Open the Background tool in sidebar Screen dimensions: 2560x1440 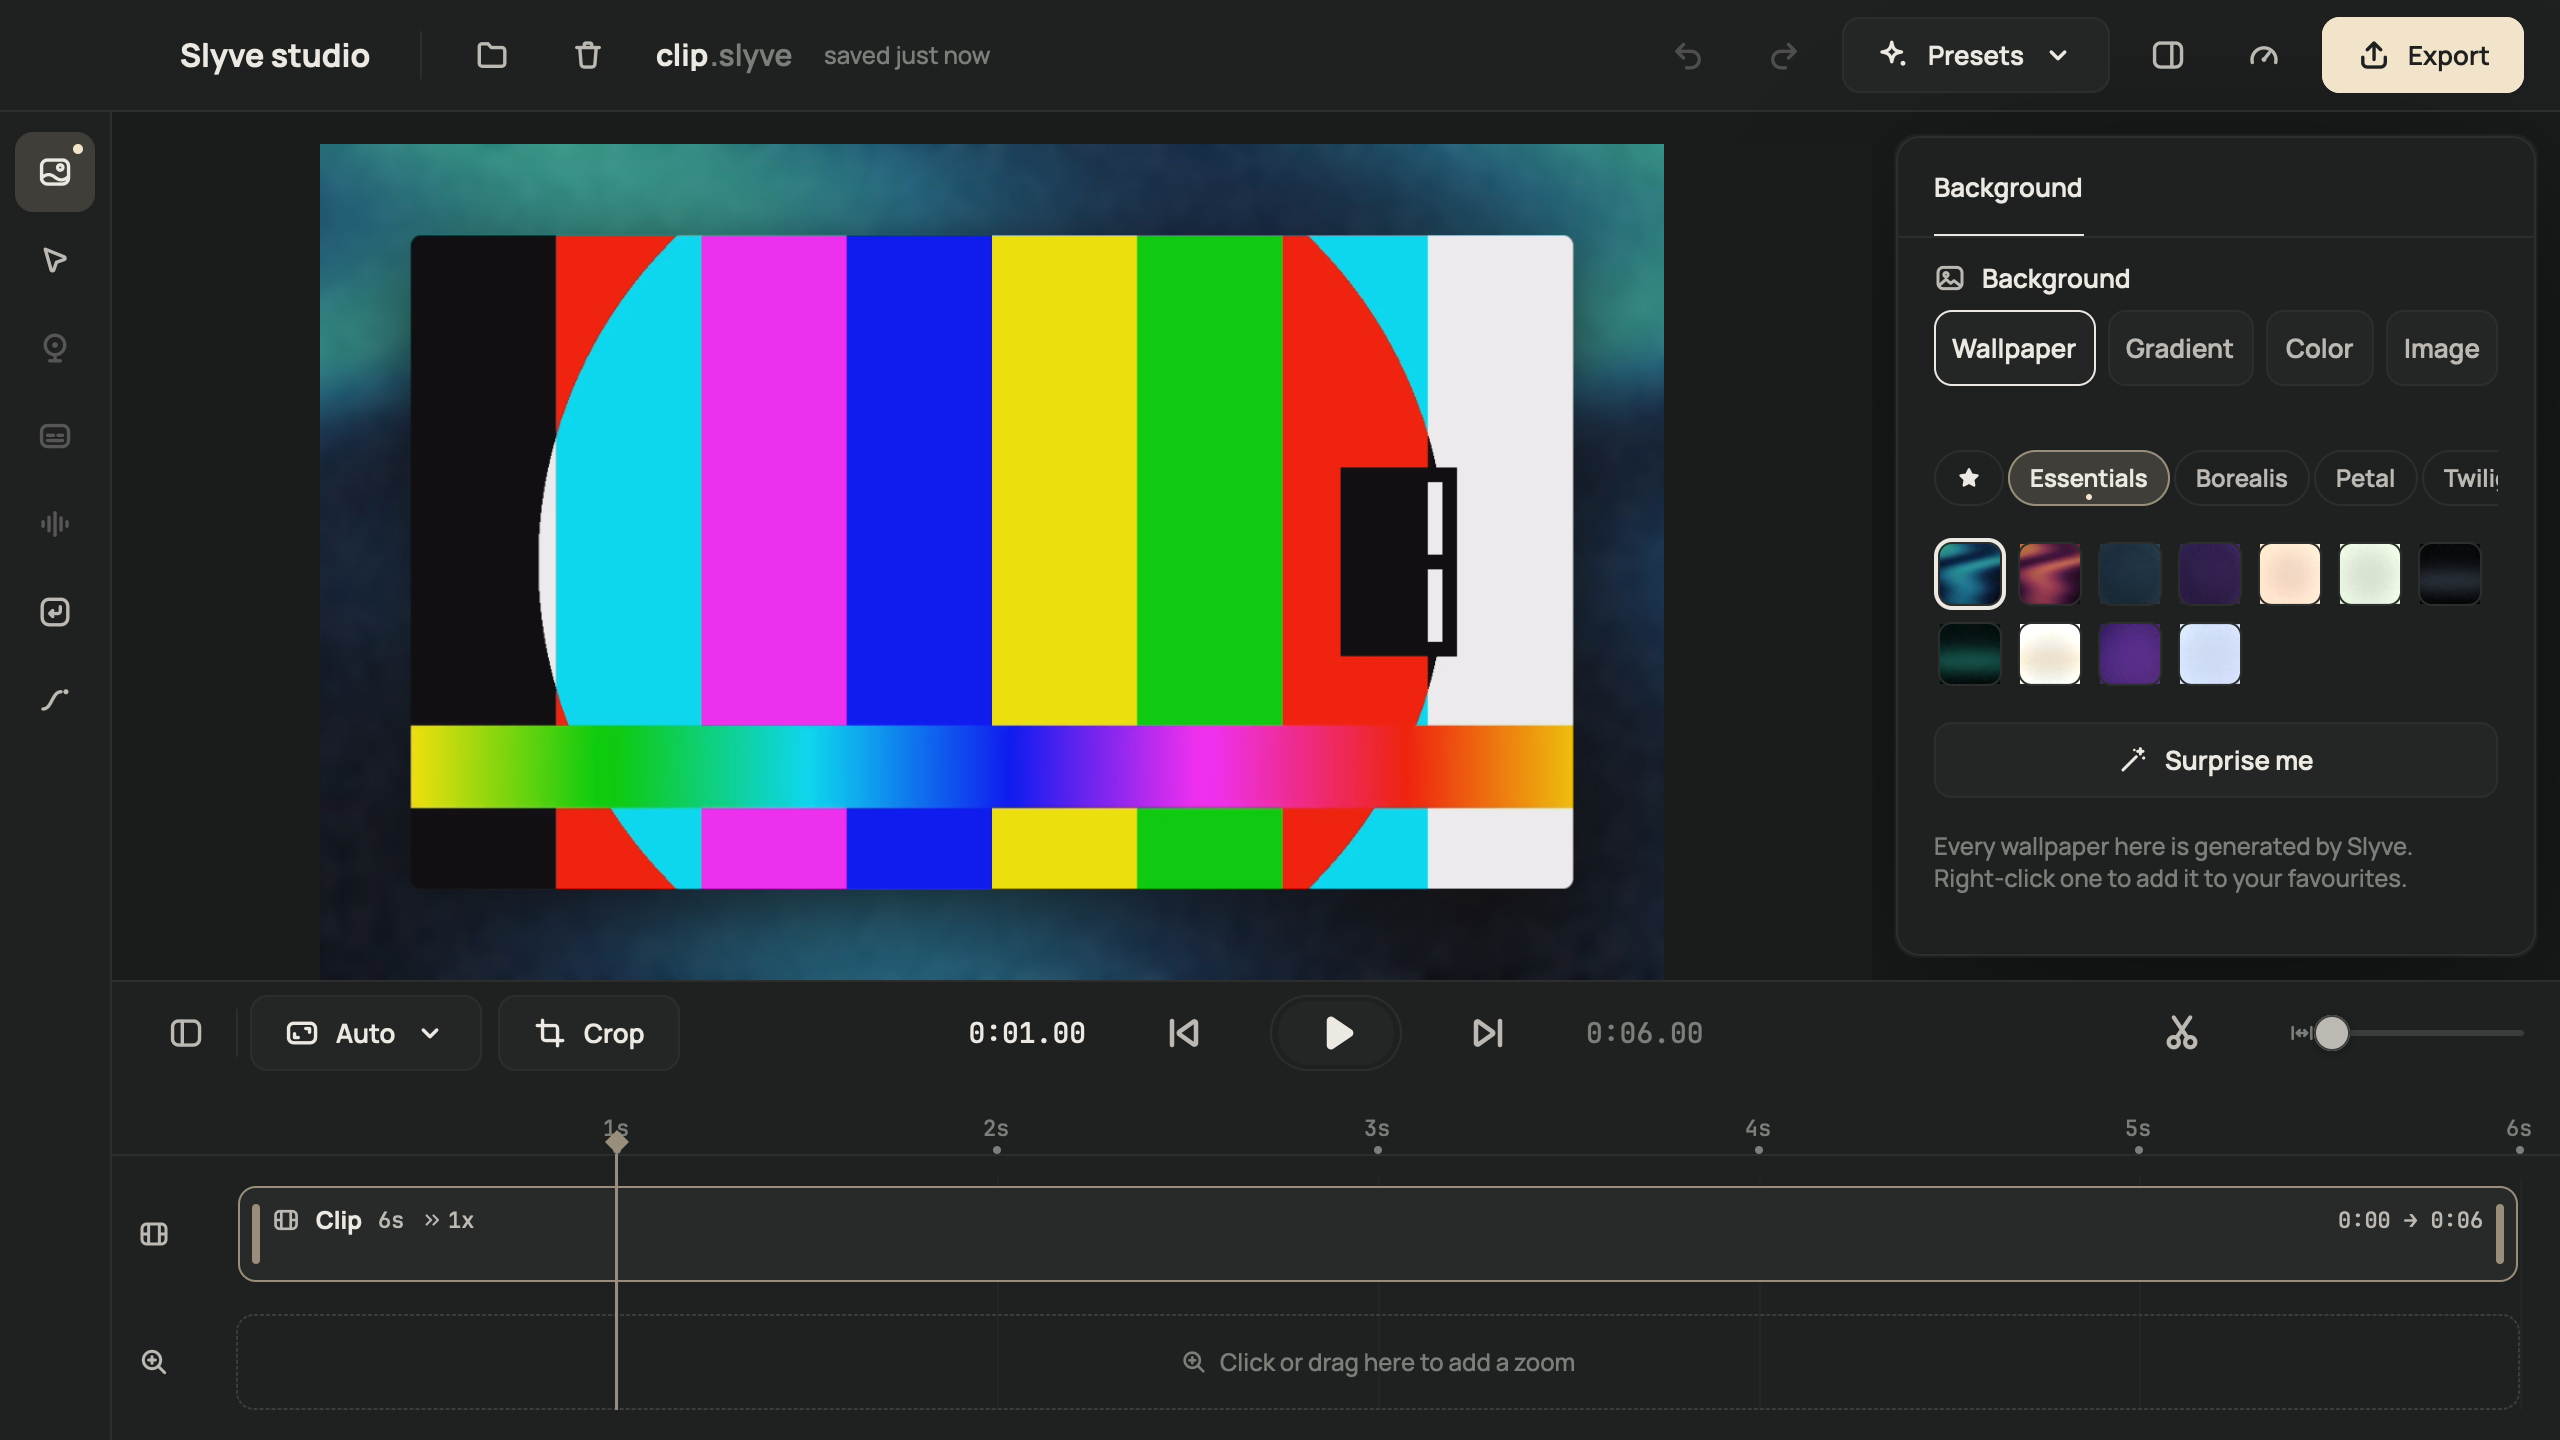(55, 172)
